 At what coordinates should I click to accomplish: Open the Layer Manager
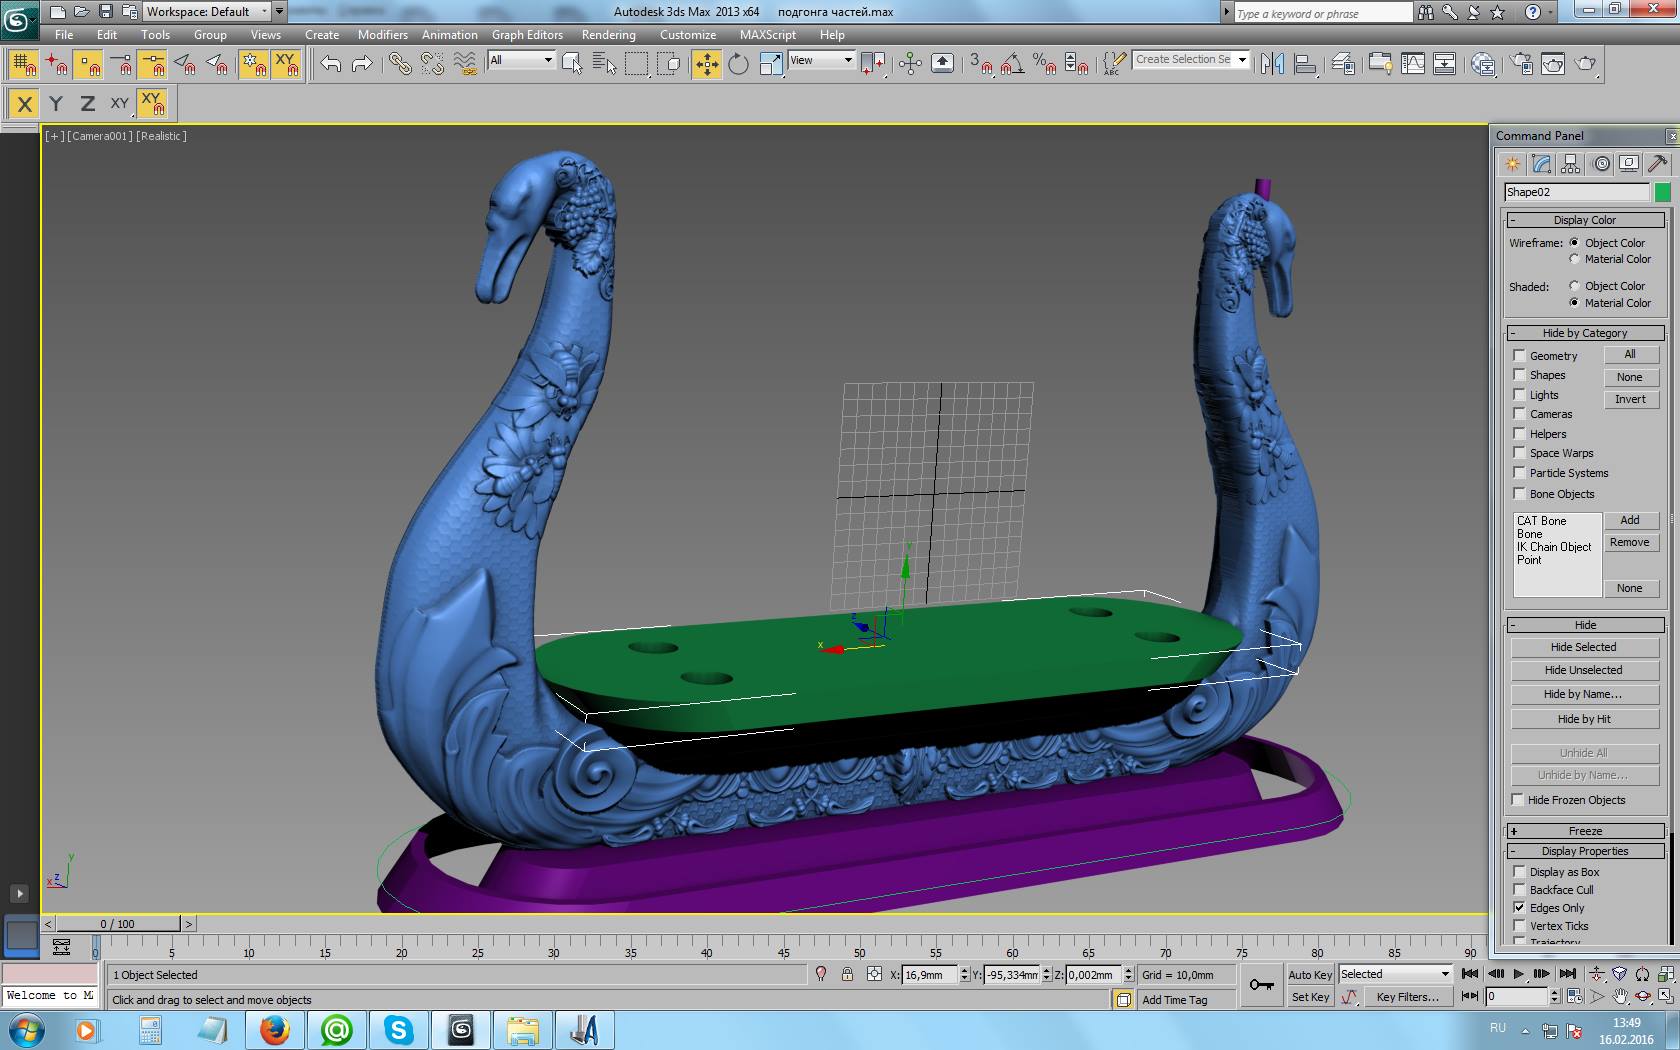point(1343,64)
